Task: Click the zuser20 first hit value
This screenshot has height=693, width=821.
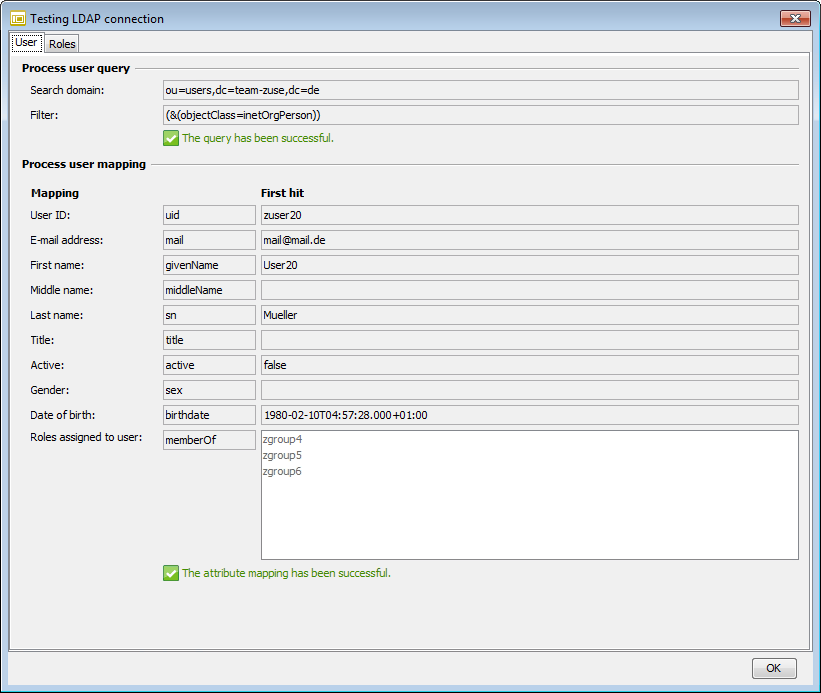Action: [530, 214]
